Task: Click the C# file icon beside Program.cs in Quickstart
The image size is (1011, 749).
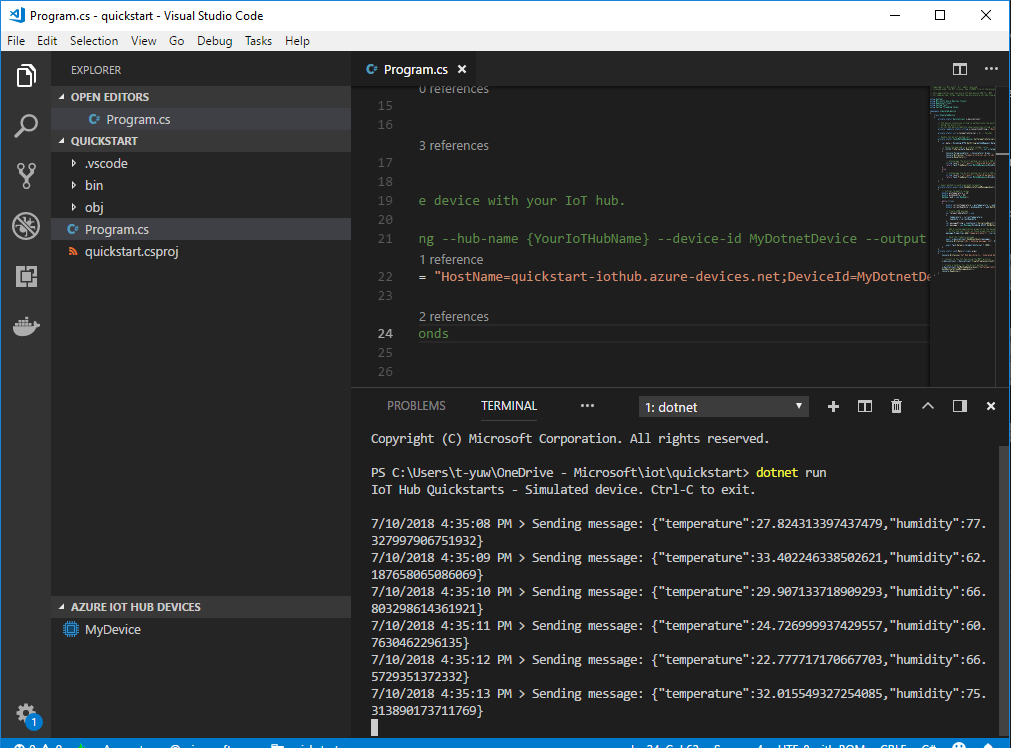Action: 73,229
